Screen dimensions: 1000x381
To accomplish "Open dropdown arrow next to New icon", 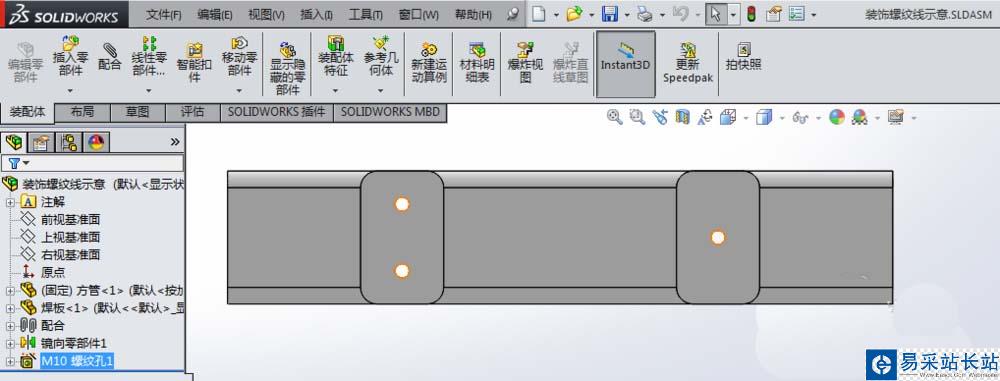I will tap(556, 15).
